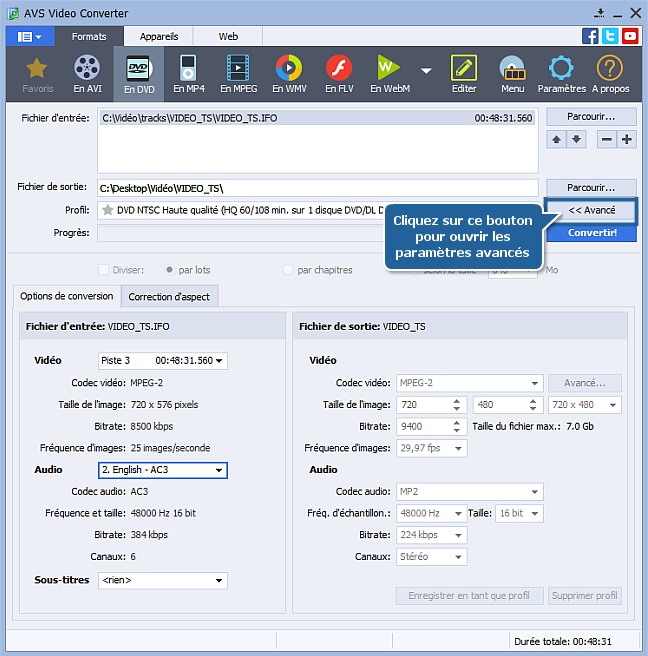Screen dimensions: 648x656
Task: Select the par chapitres radio button
Action: point(289,270)
